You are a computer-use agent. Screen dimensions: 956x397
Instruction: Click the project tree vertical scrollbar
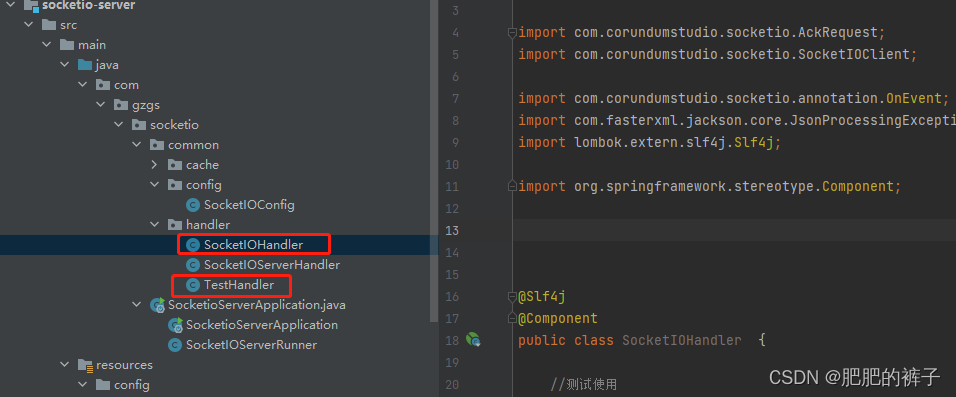[434, 162]
